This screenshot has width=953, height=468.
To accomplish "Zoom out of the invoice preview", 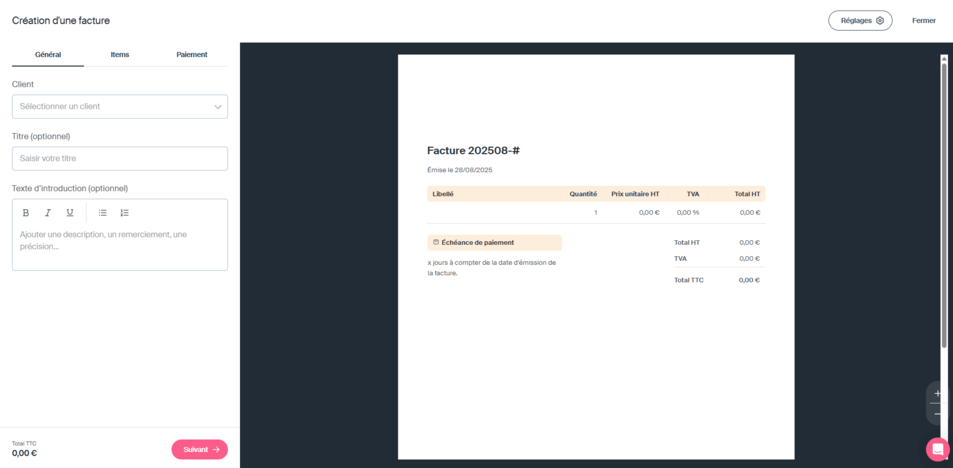I will click(x=937, y=413).
